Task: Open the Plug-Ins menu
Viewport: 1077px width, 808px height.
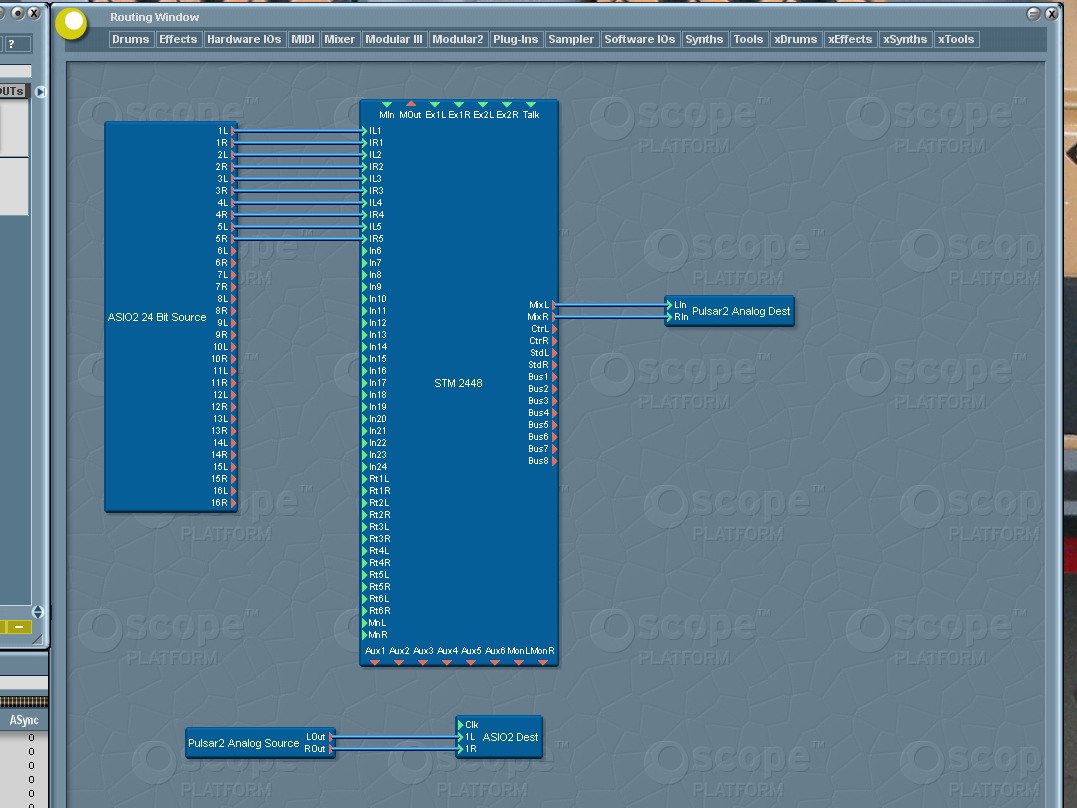Action: (x=515, y=40)
